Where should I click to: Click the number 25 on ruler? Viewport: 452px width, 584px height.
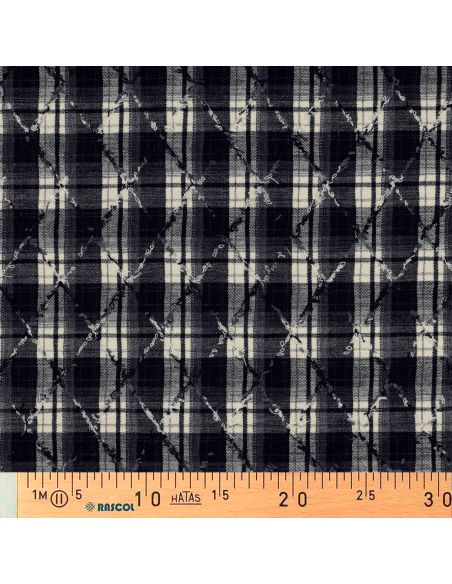click(x=365, y=496)
